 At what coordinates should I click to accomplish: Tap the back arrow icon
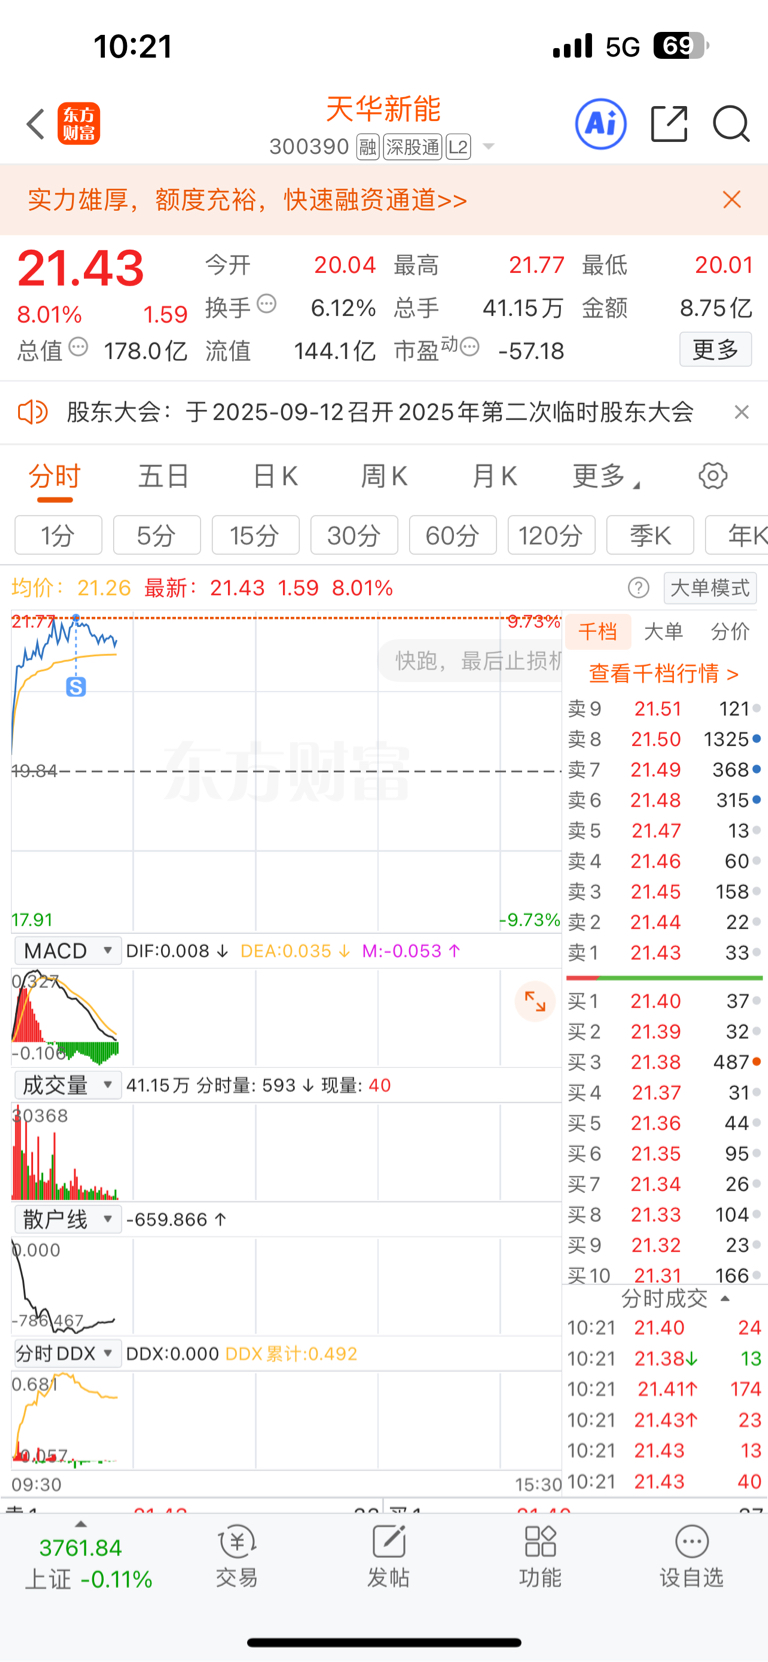coord(36,124)
